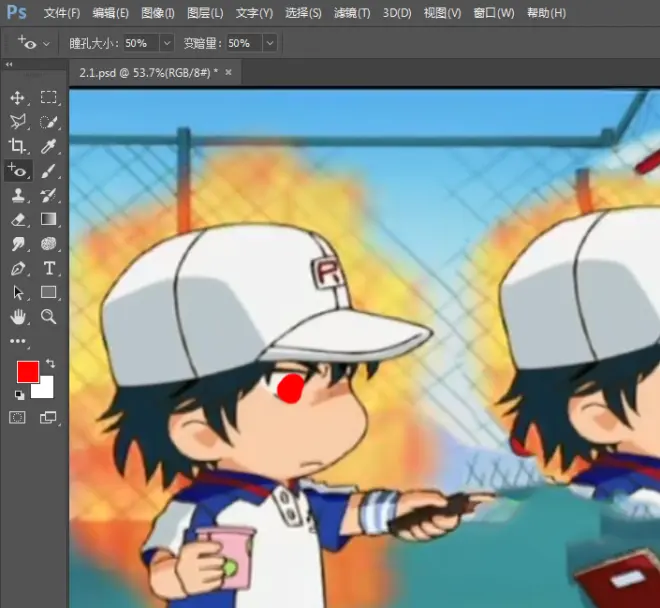The width and height of the screenshot is (660, 608).
Task: Select the Rectangular Marquee tool
Action: coord(48,97)
